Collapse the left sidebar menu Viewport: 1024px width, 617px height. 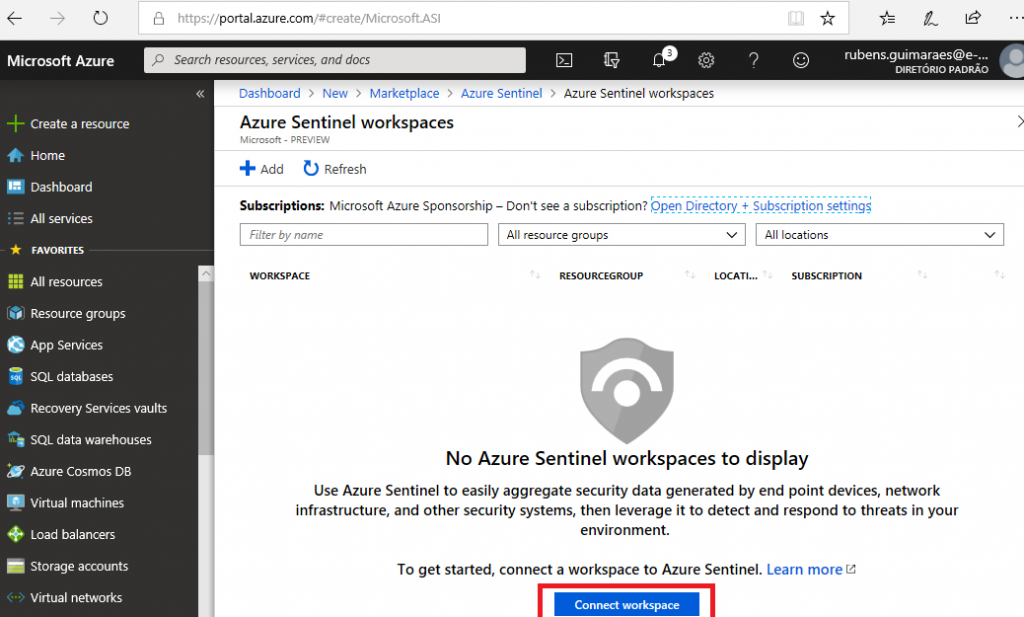(200, 93)
